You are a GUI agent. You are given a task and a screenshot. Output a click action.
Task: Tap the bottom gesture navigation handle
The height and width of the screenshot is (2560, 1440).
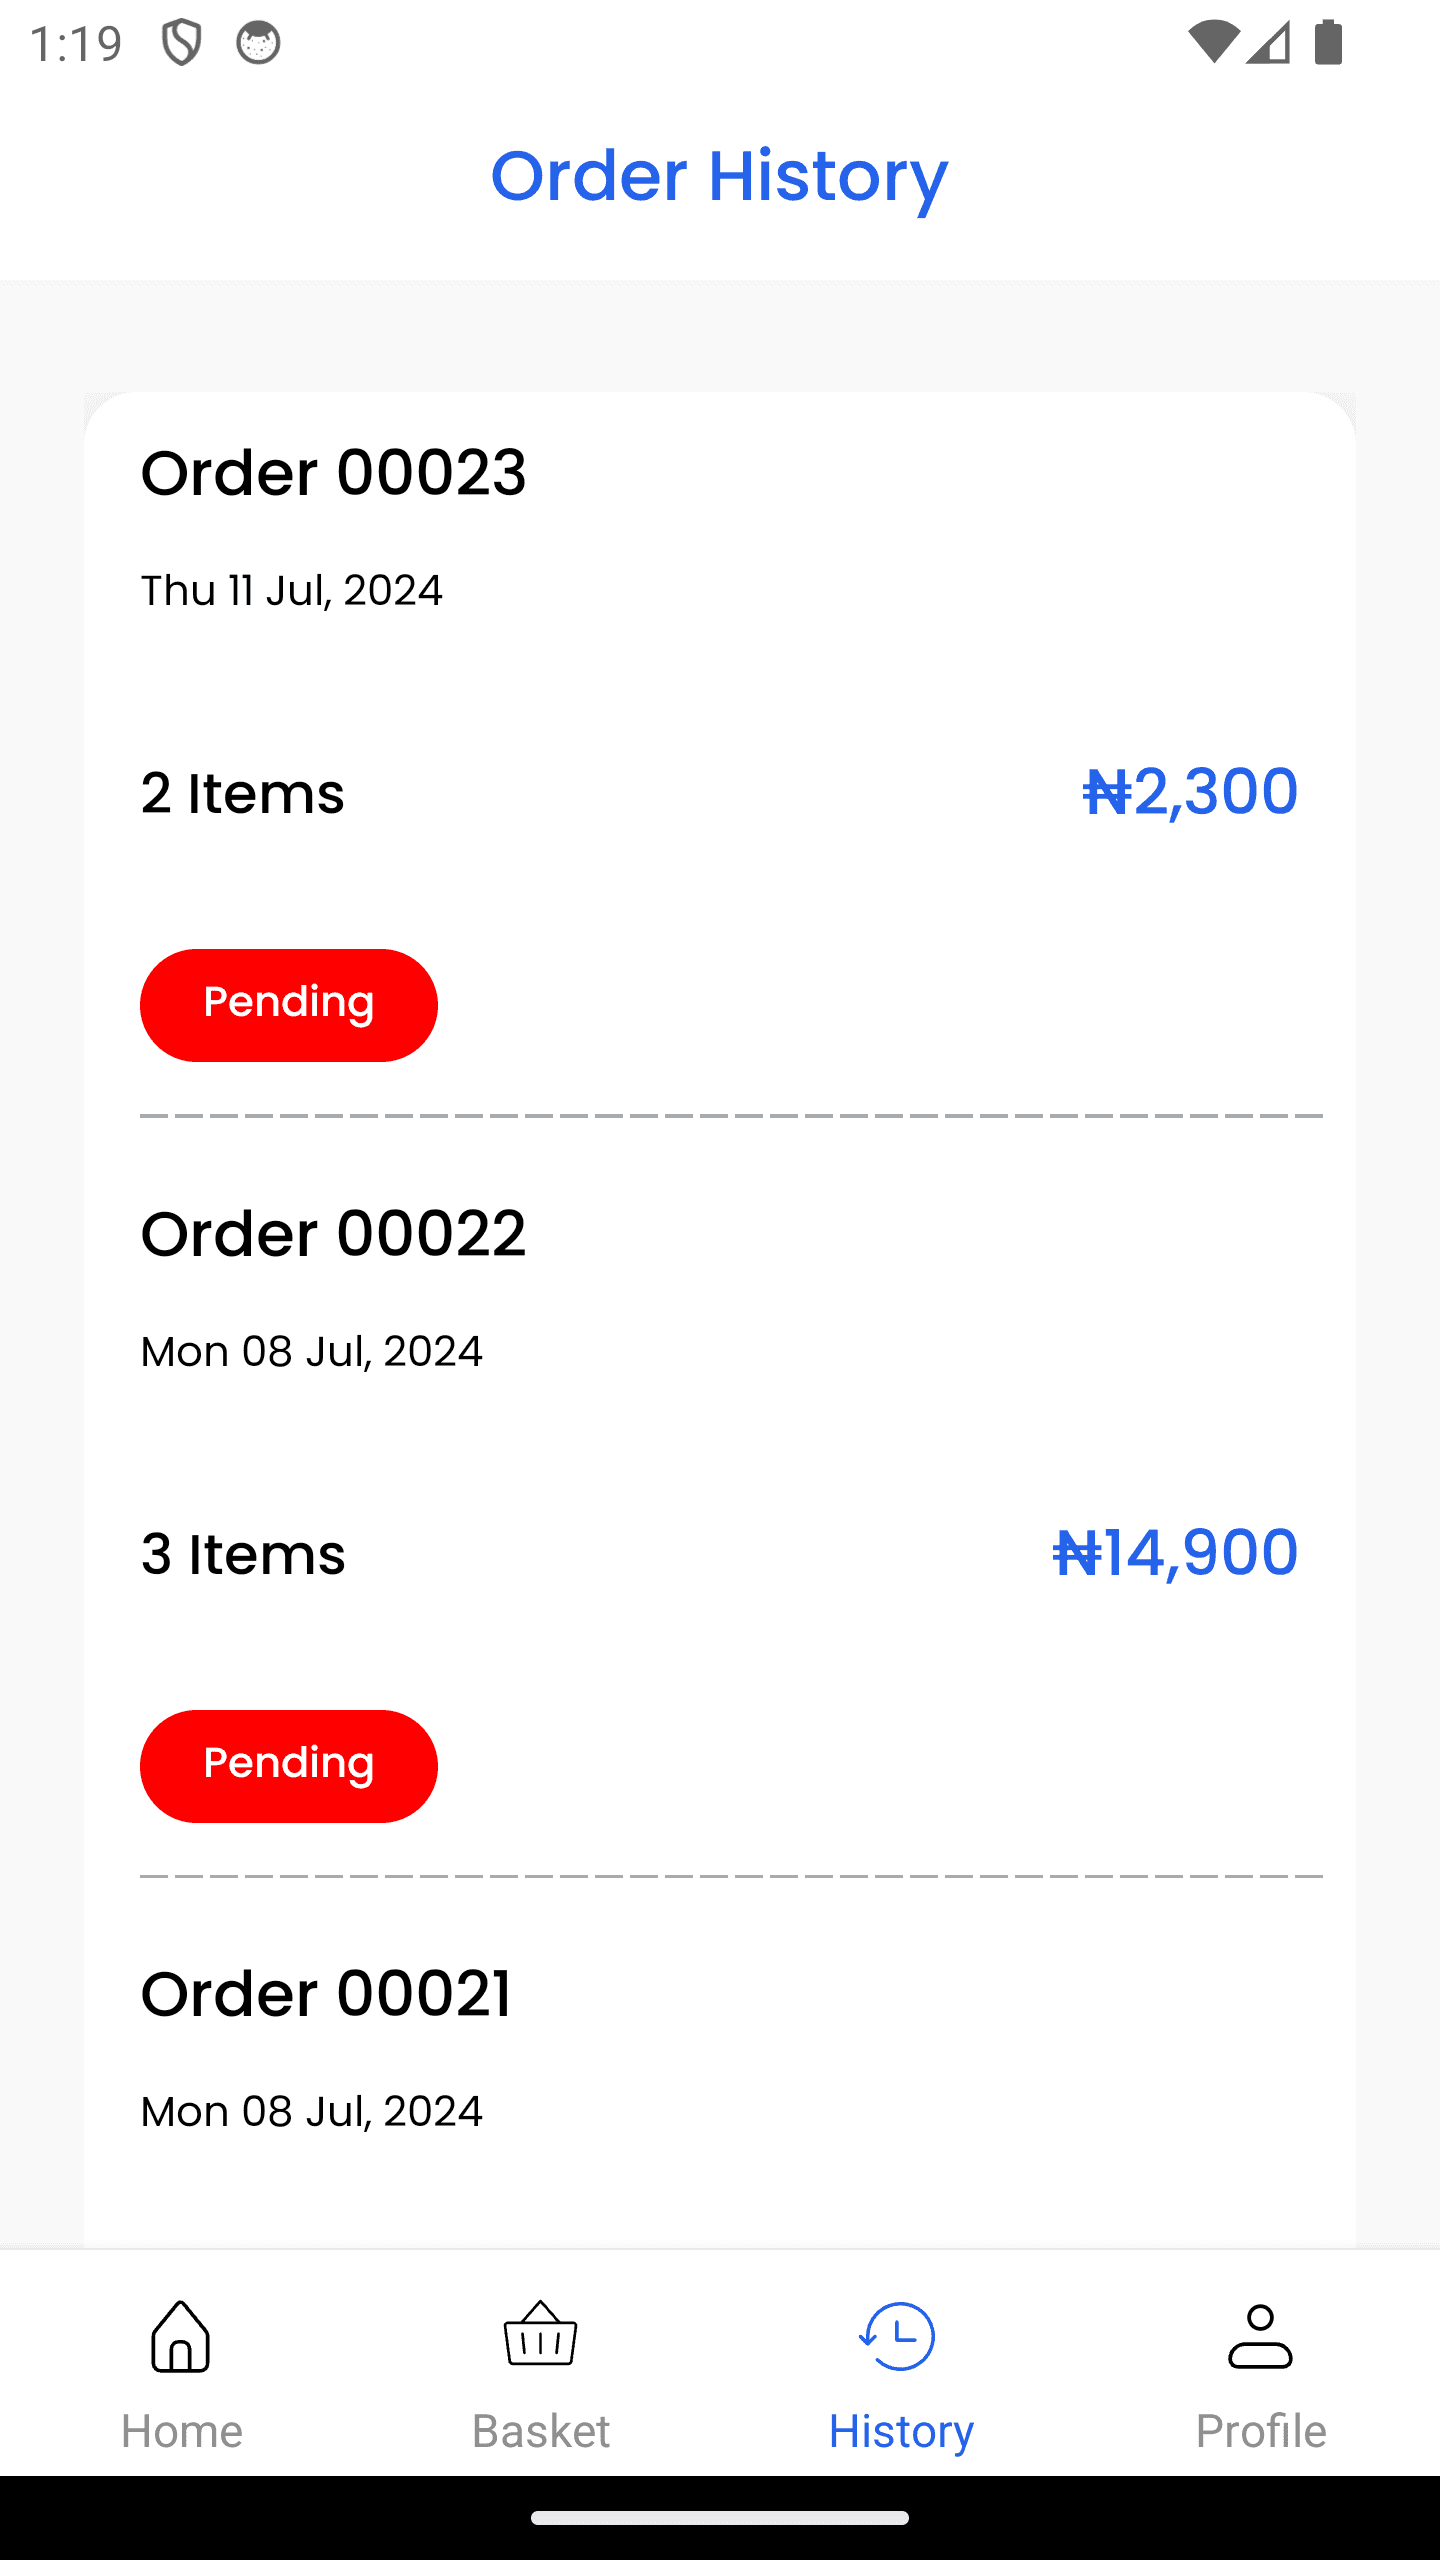720,2518
